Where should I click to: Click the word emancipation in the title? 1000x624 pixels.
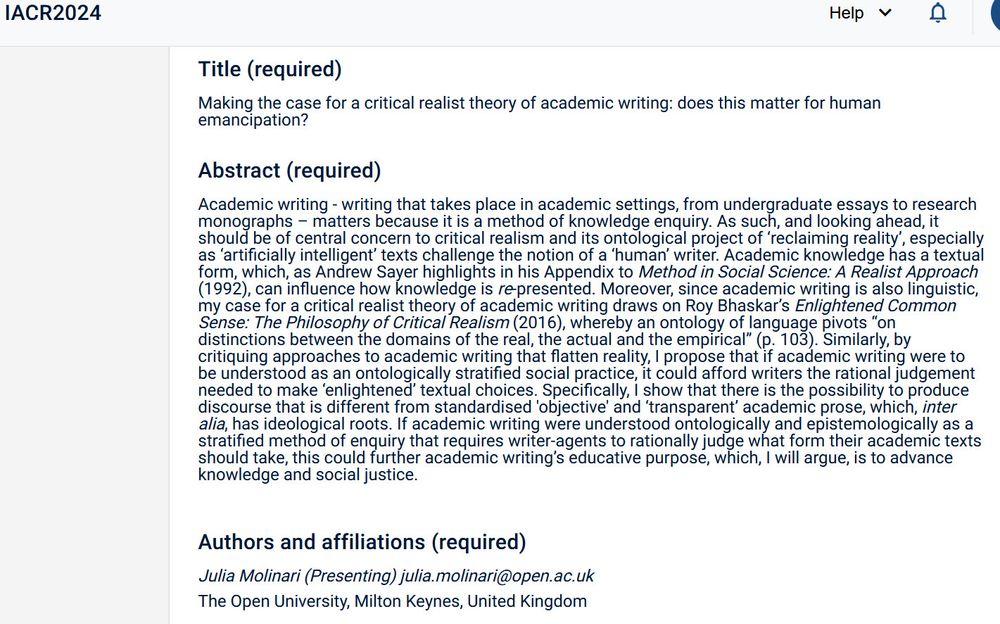(250, 119)
